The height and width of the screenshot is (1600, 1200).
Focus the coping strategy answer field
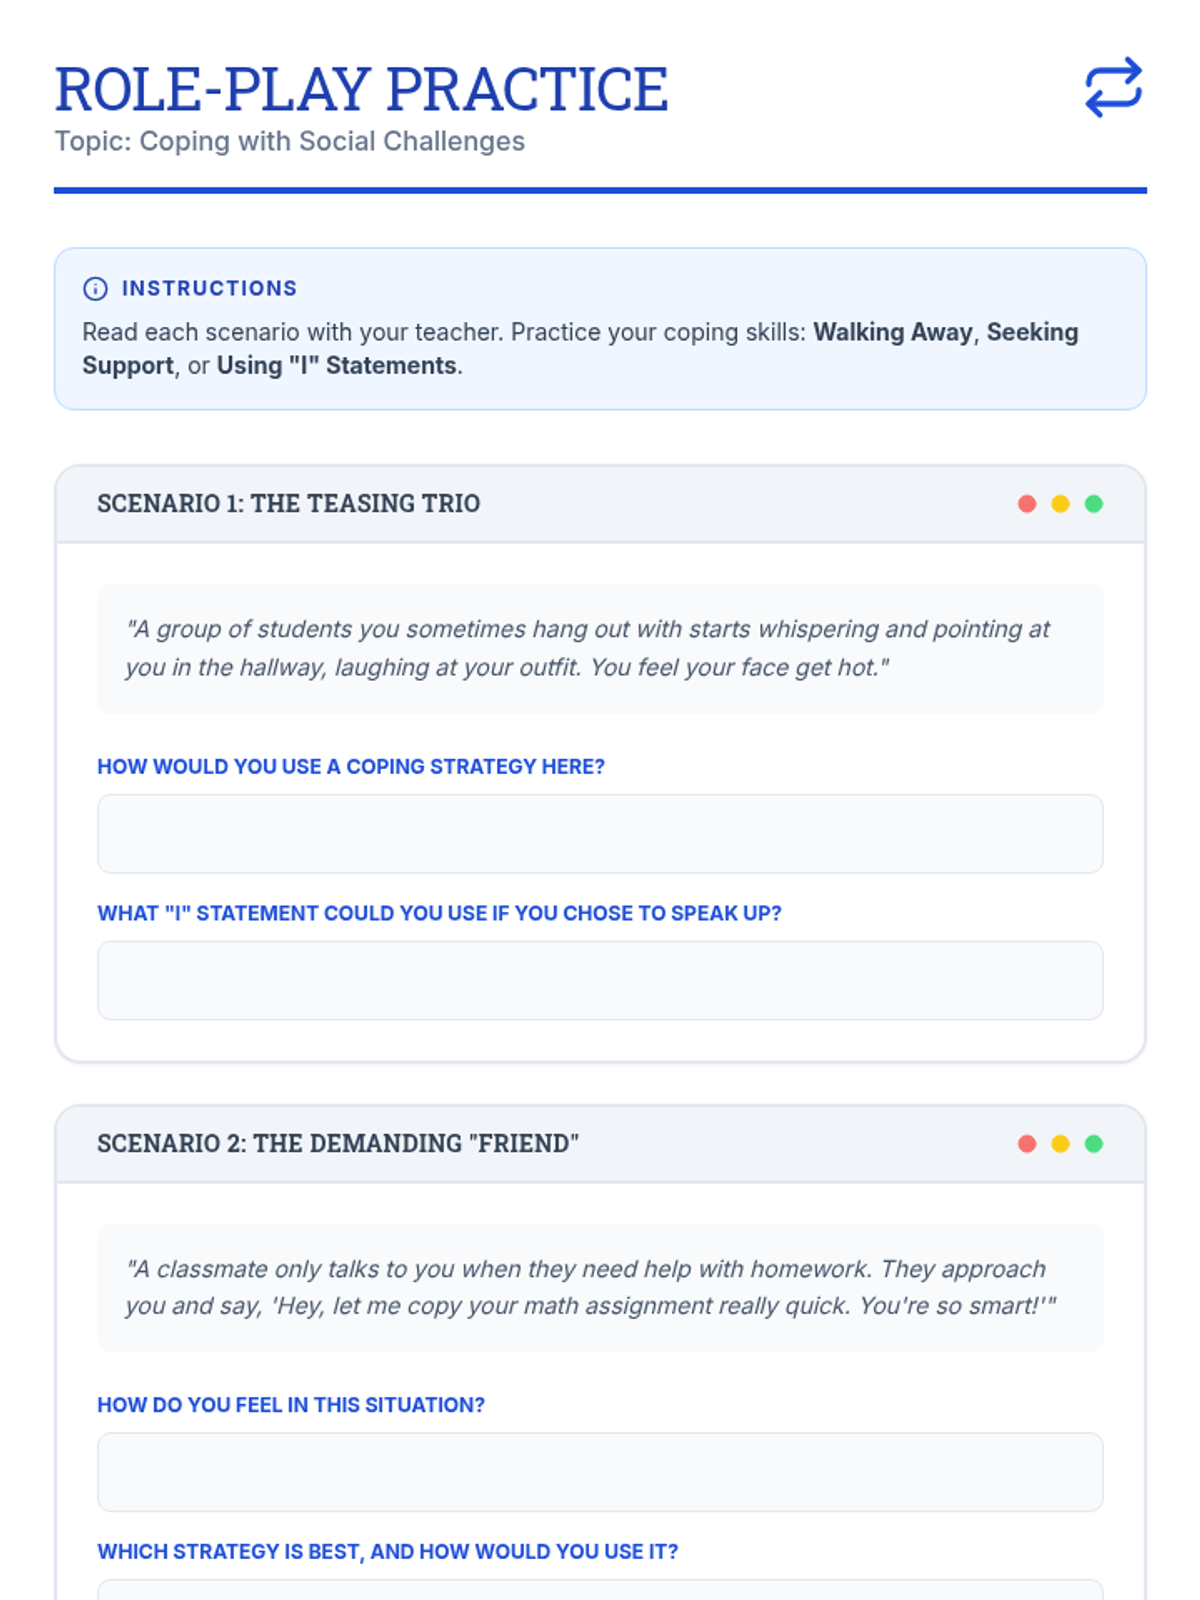600,834
